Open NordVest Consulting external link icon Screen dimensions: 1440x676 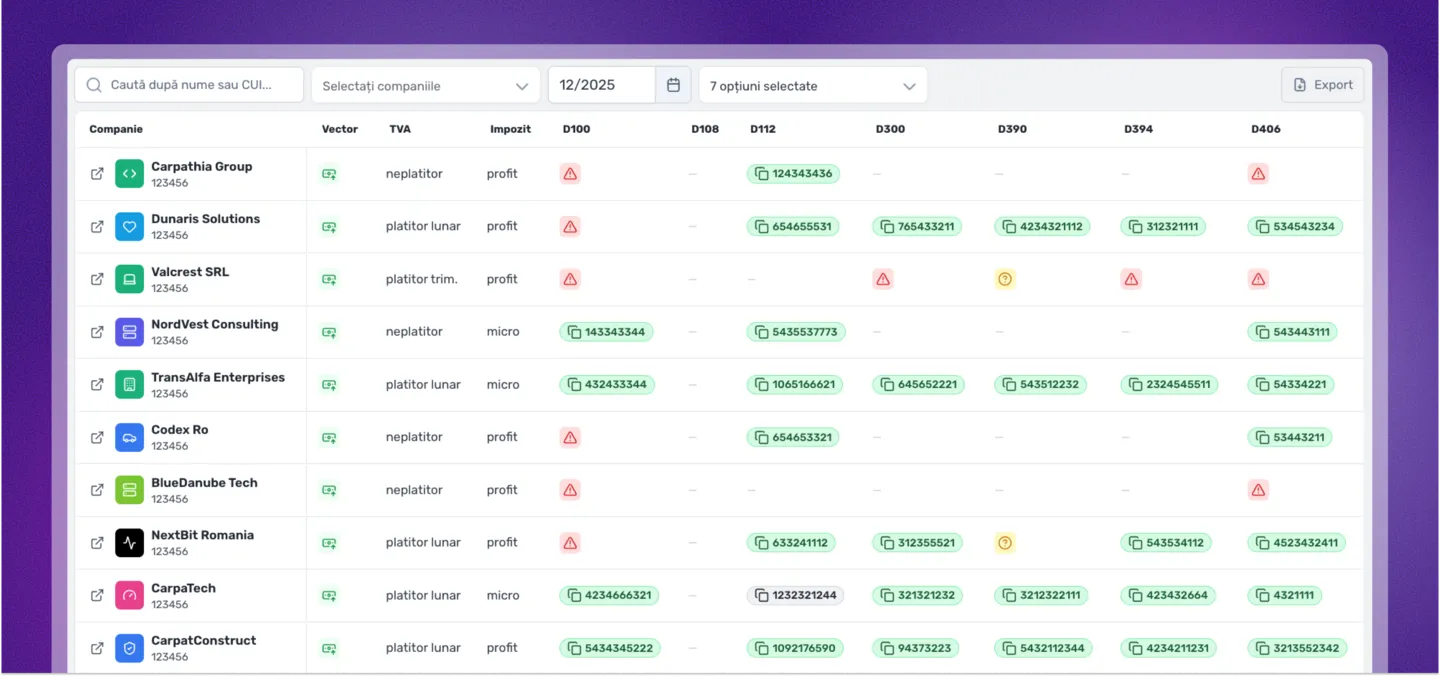pyautogui.click(x=97, y=332)
